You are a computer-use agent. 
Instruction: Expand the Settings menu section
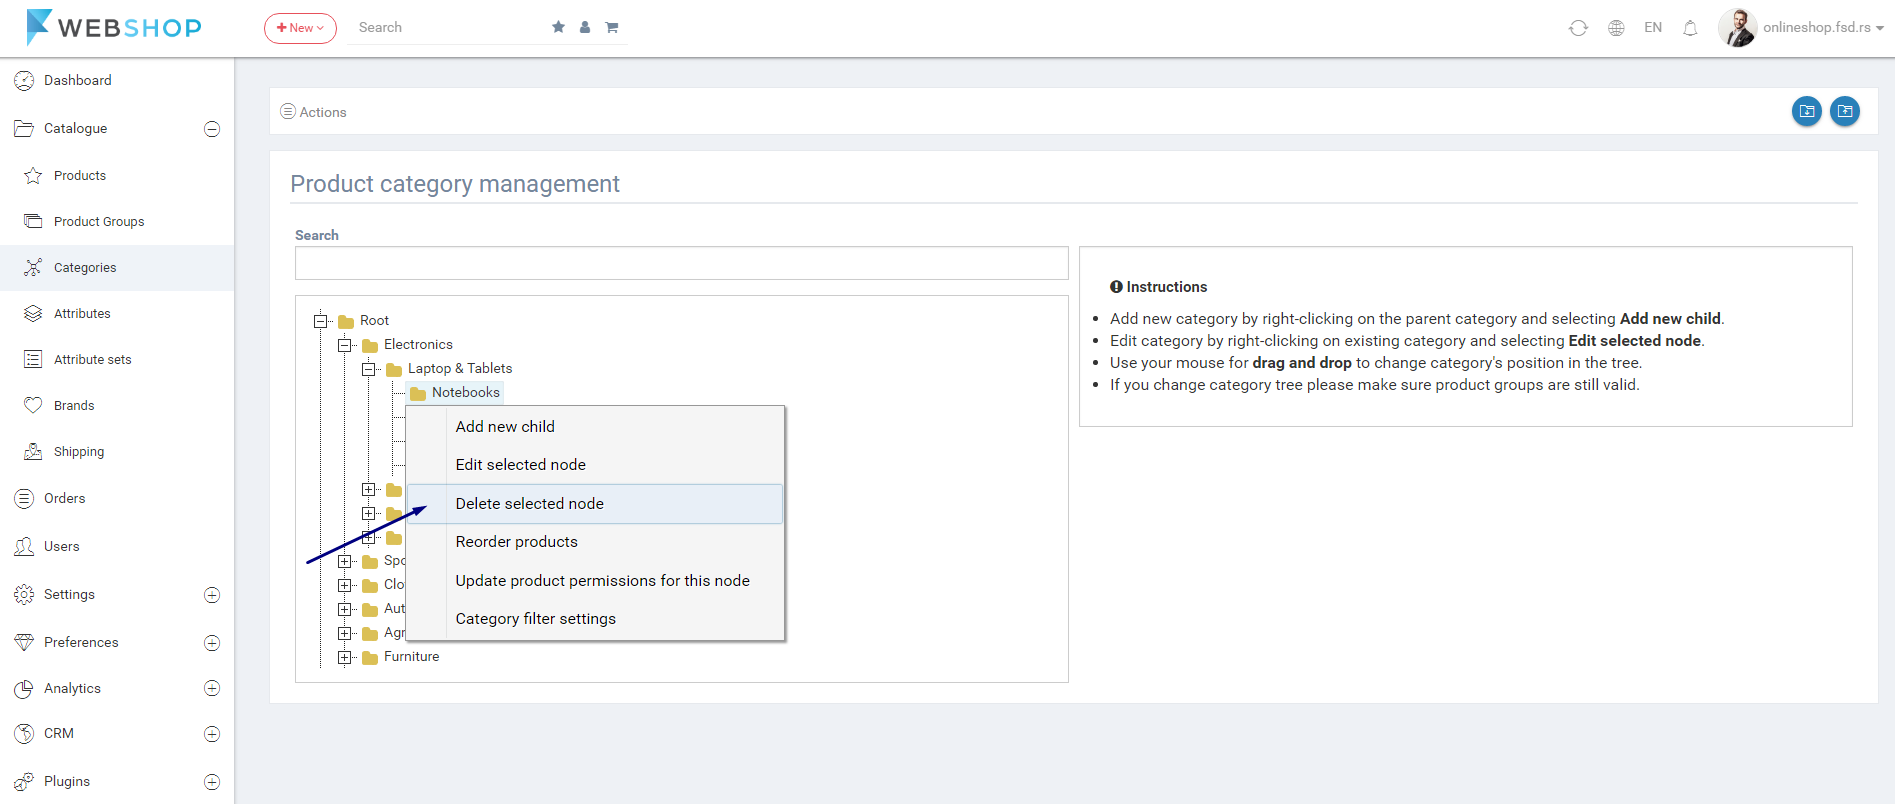tap(212, 595)
